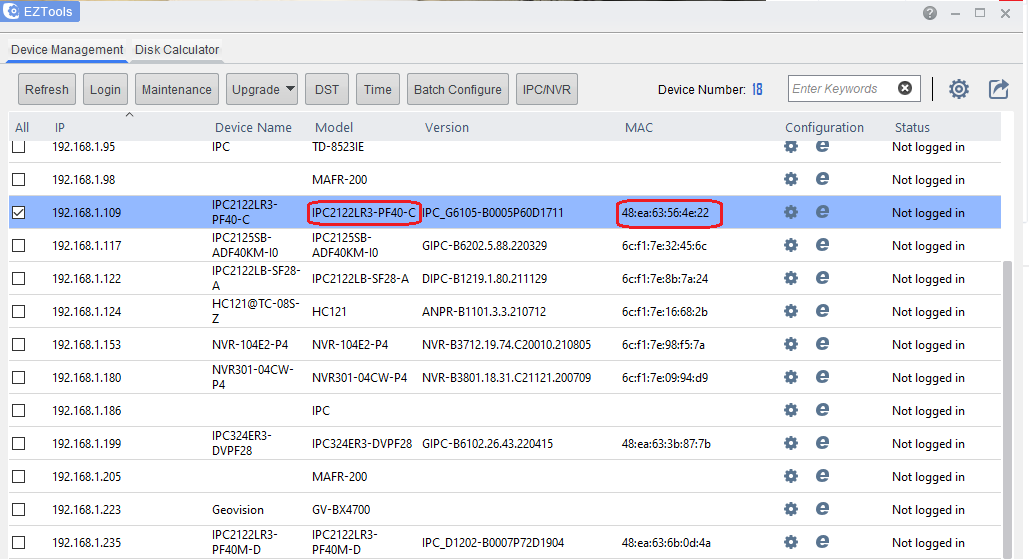
Task: Open configuration gear for 192.168.1.186
Action: (791, 410)
